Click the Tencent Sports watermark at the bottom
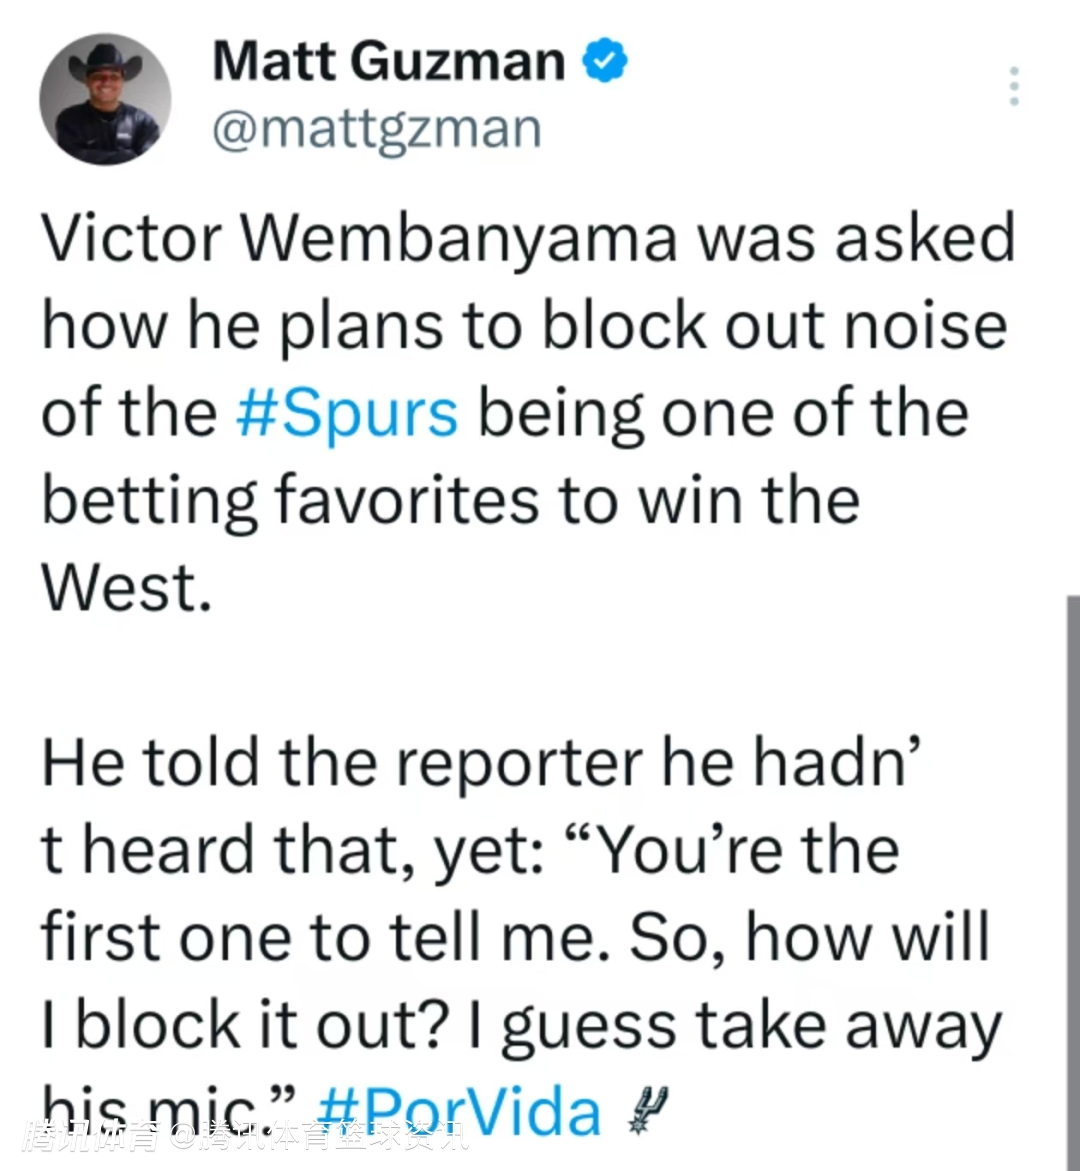This screenshot has width=1080, height=1171. click(x=245, y=1136)
